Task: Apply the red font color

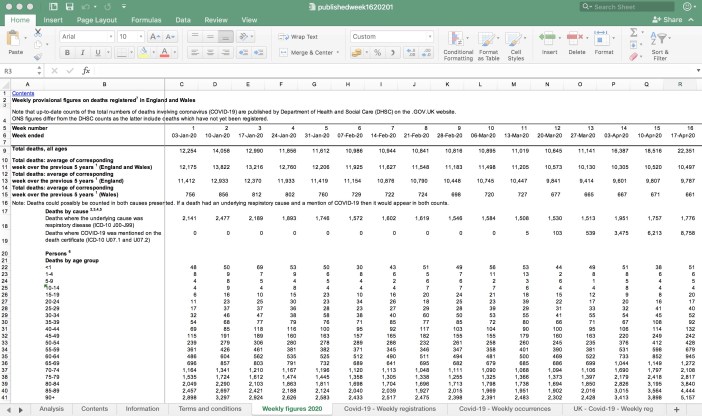Action: [x=164, y=53]
